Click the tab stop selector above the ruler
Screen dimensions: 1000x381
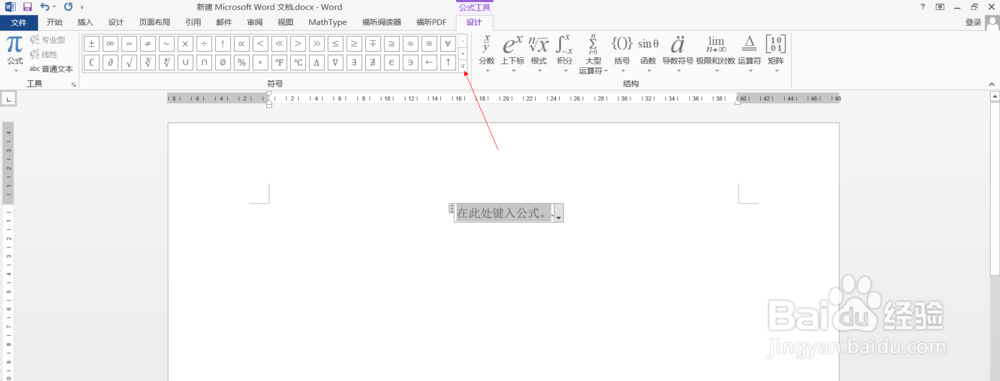[x=8, y=99]
